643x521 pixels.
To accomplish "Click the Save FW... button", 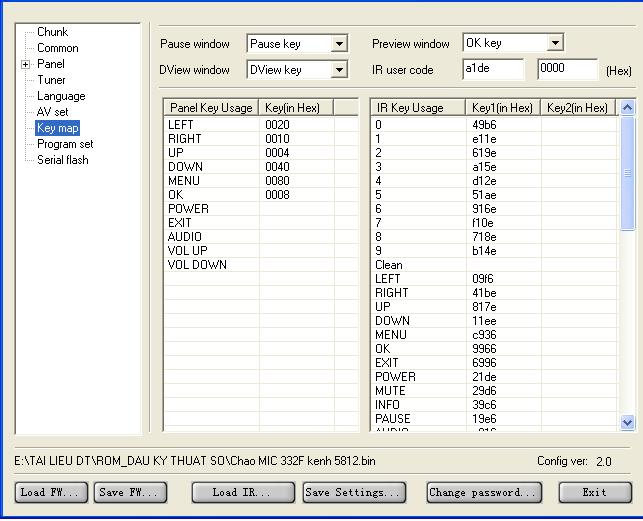I will tap(130, 492).
